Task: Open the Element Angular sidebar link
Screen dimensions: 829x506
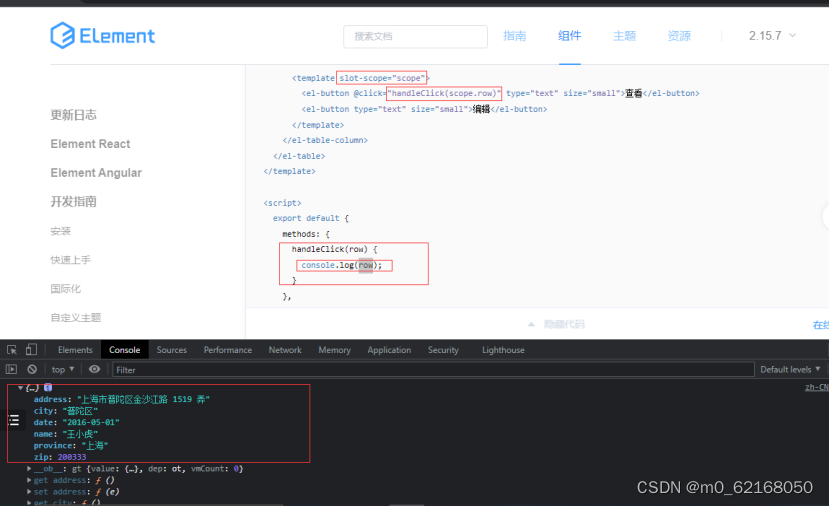Action: click(96, 173)
